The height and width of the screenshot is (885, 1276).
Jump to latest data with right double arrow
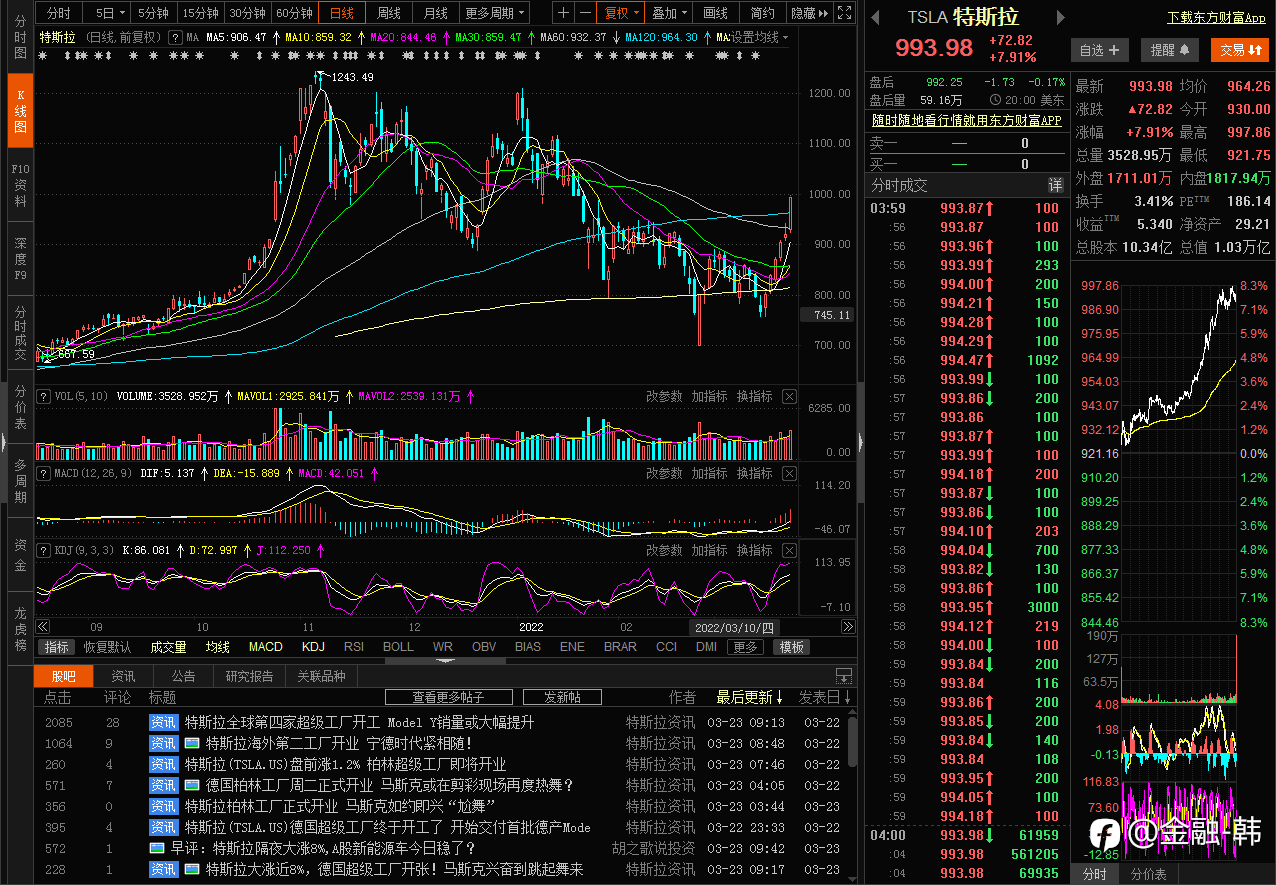(848, 627)
